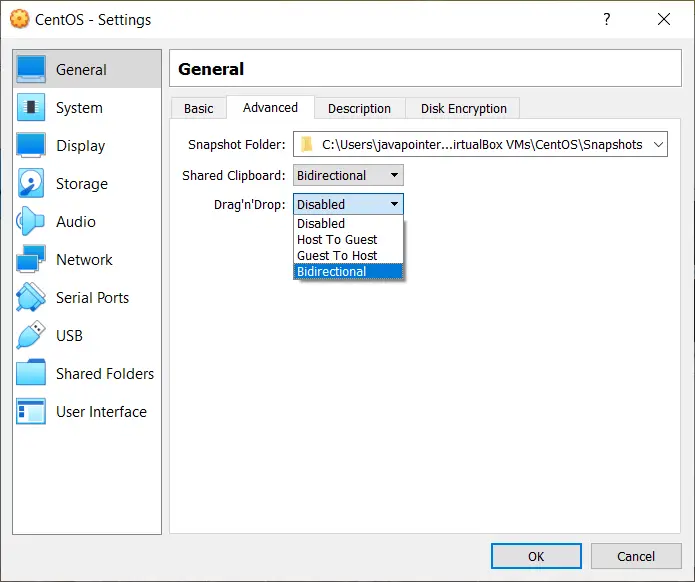Click the Serial Ports label
Viewport: 695px width, 582px height.
tap(93, 297)
